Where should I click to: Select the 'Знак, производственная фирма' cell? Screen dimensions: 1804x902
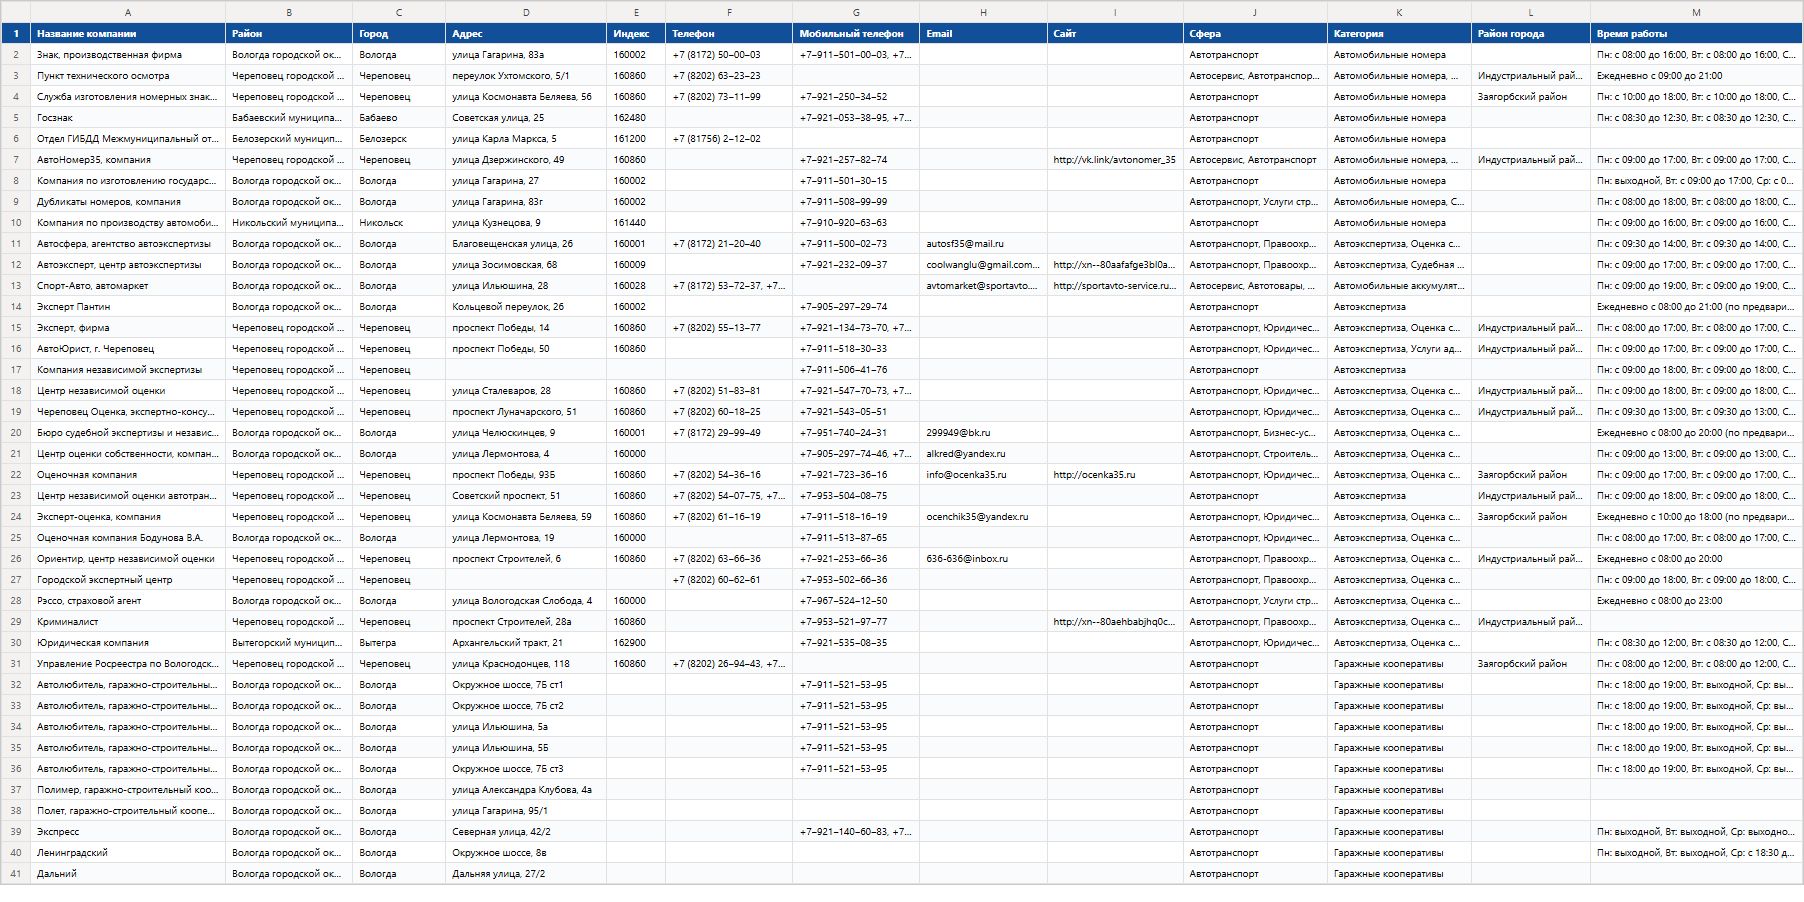tap(128, 55)
